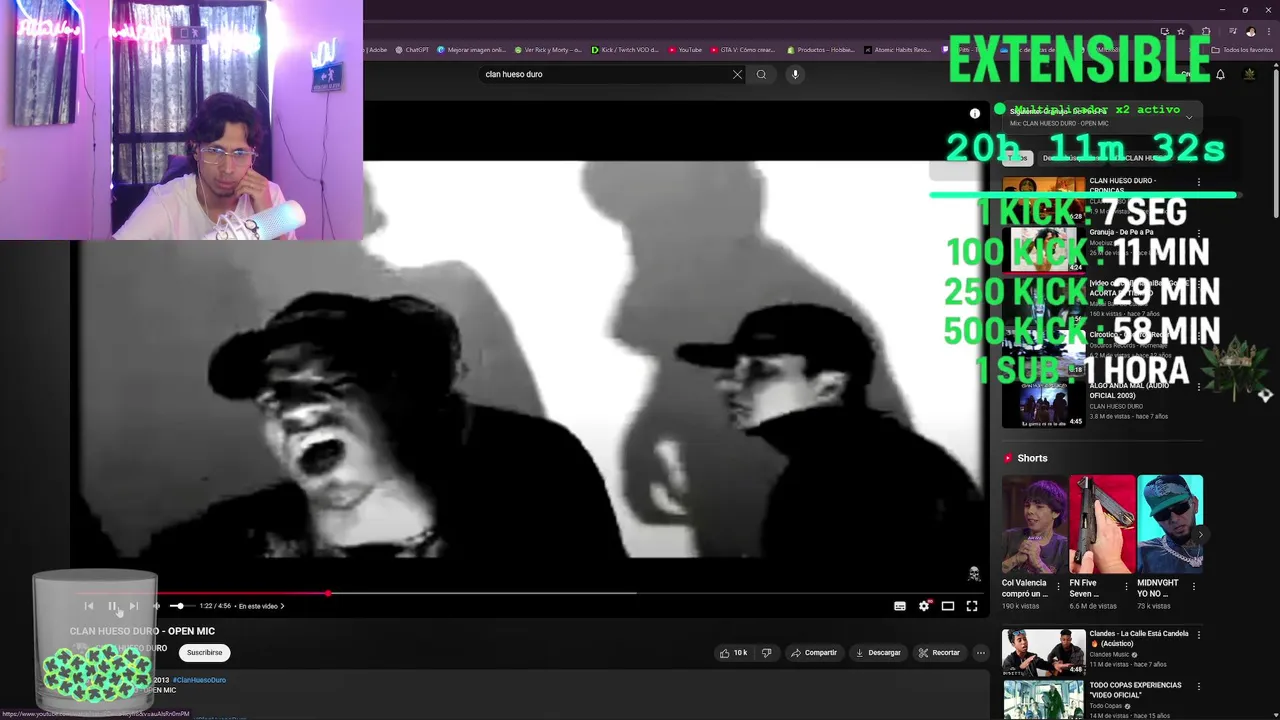Viewport: 1280px width, 720px height.
Task: Click the Descargar download button
Action: pyautogui.click(x=878, y=653)
